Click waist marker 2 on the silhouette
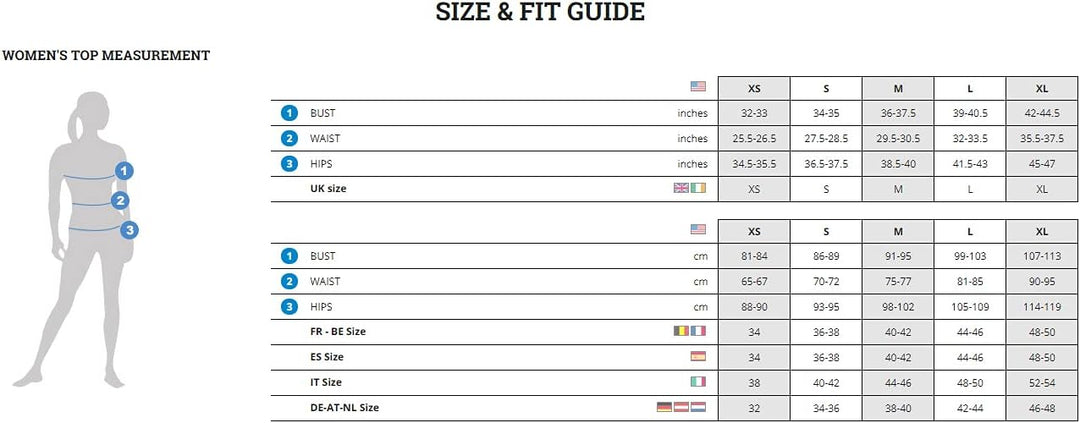 tap(120, 201)
